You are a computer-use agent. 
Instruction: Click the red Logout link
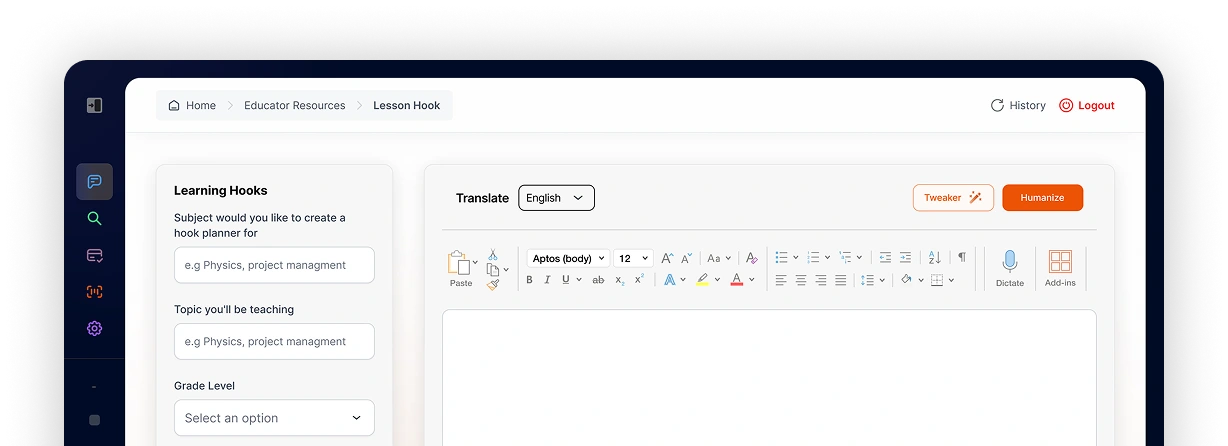pyautogui.click(x=1087, y=105)
